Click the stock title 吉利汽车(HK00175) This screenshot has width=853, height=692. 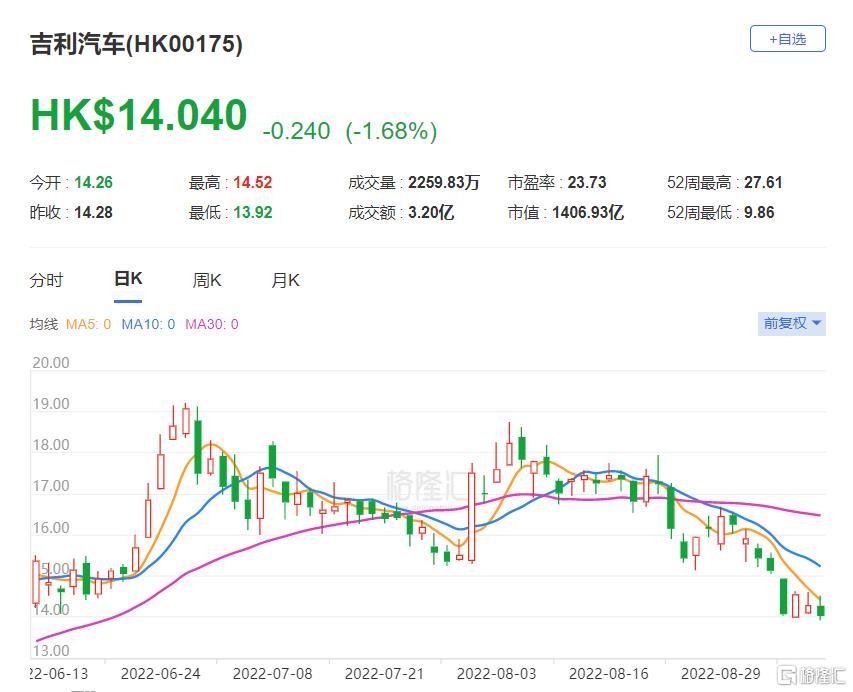coord(136,44)
